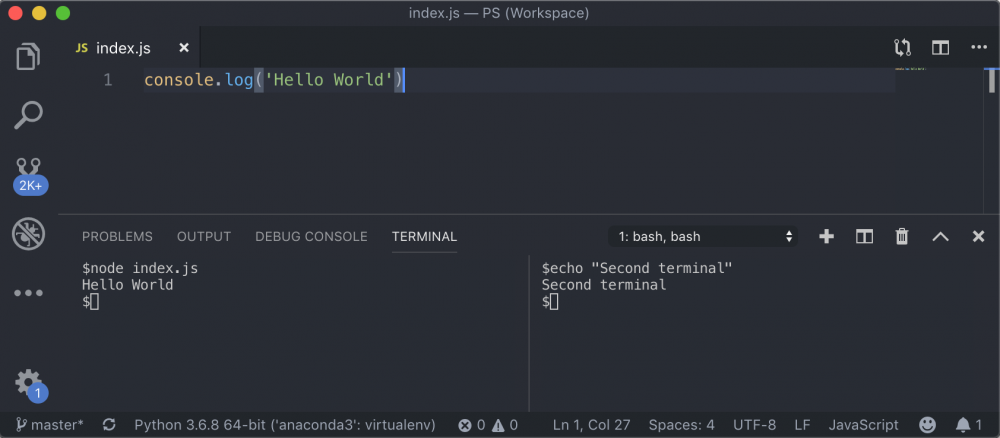Split the editor to the right
Viewport: 1000px width, 438px height.
(941, 48)
